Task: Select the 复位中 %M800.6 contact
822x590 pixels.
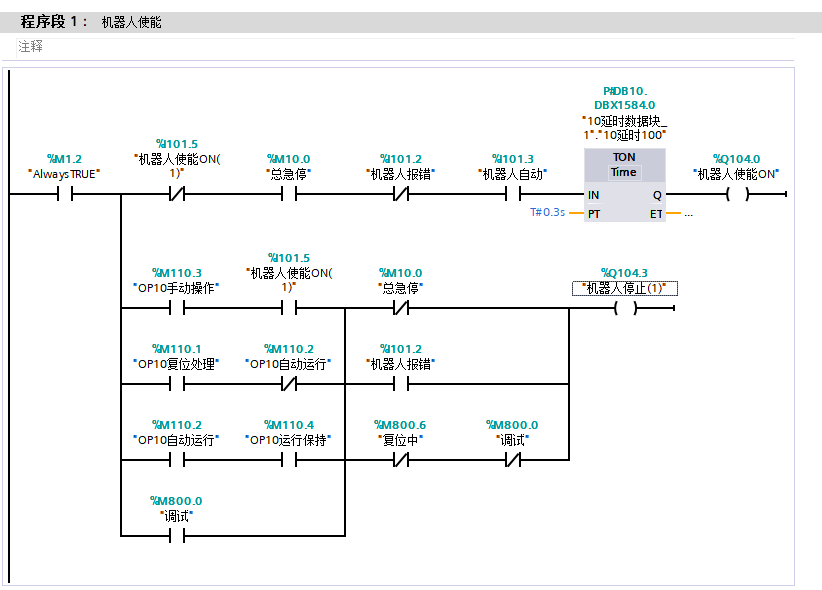Action: point(401,460)
